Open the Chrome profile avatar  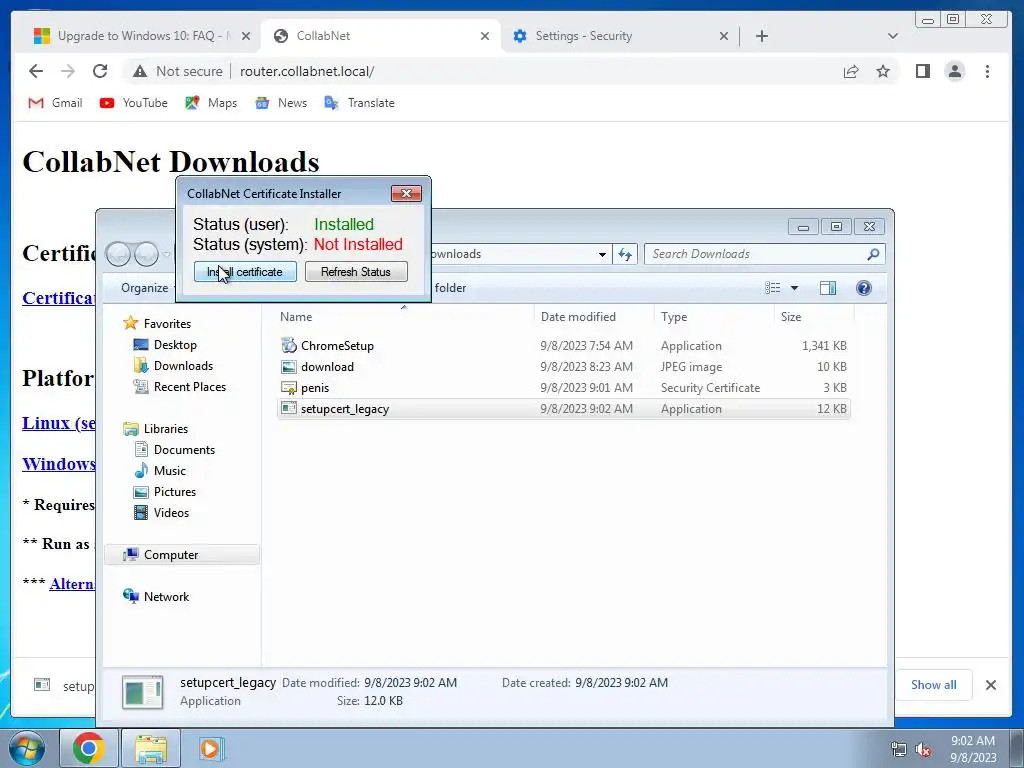[955, 71]
